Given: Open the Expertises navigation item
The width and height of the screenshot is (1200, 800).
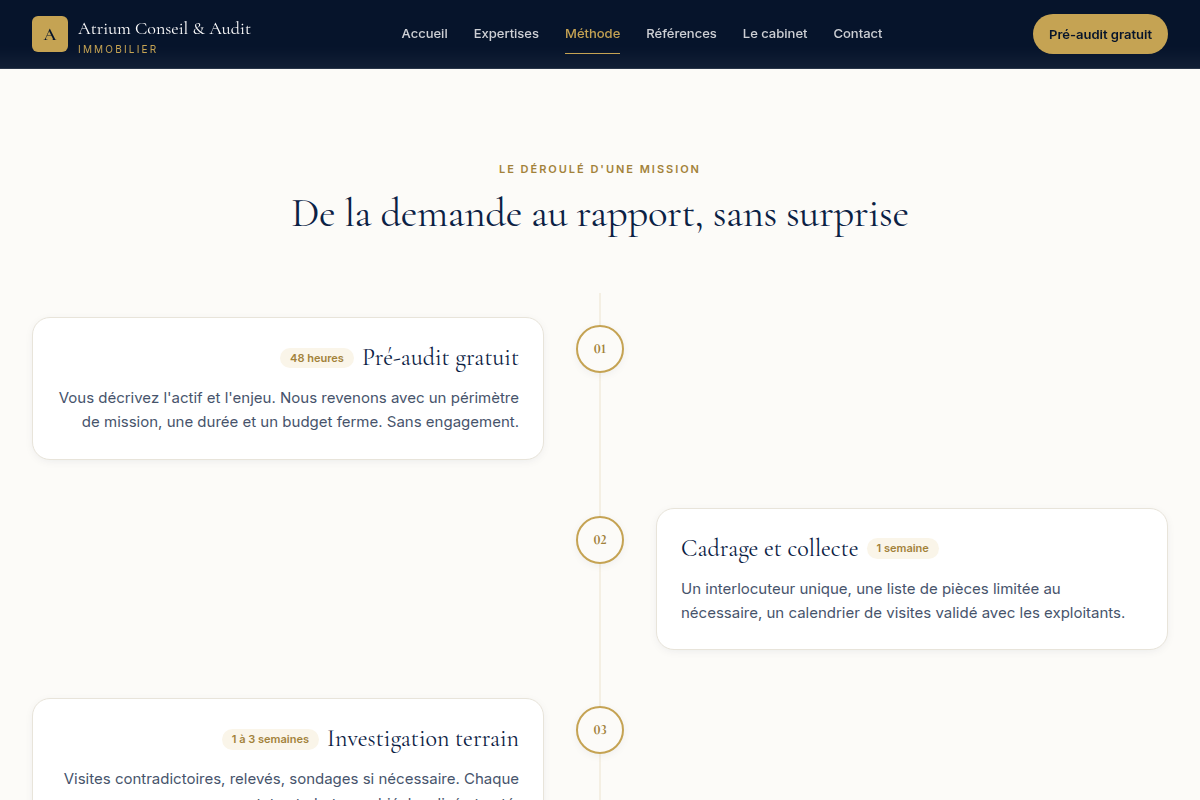Looking at the screenshot, I should (506, 34).
